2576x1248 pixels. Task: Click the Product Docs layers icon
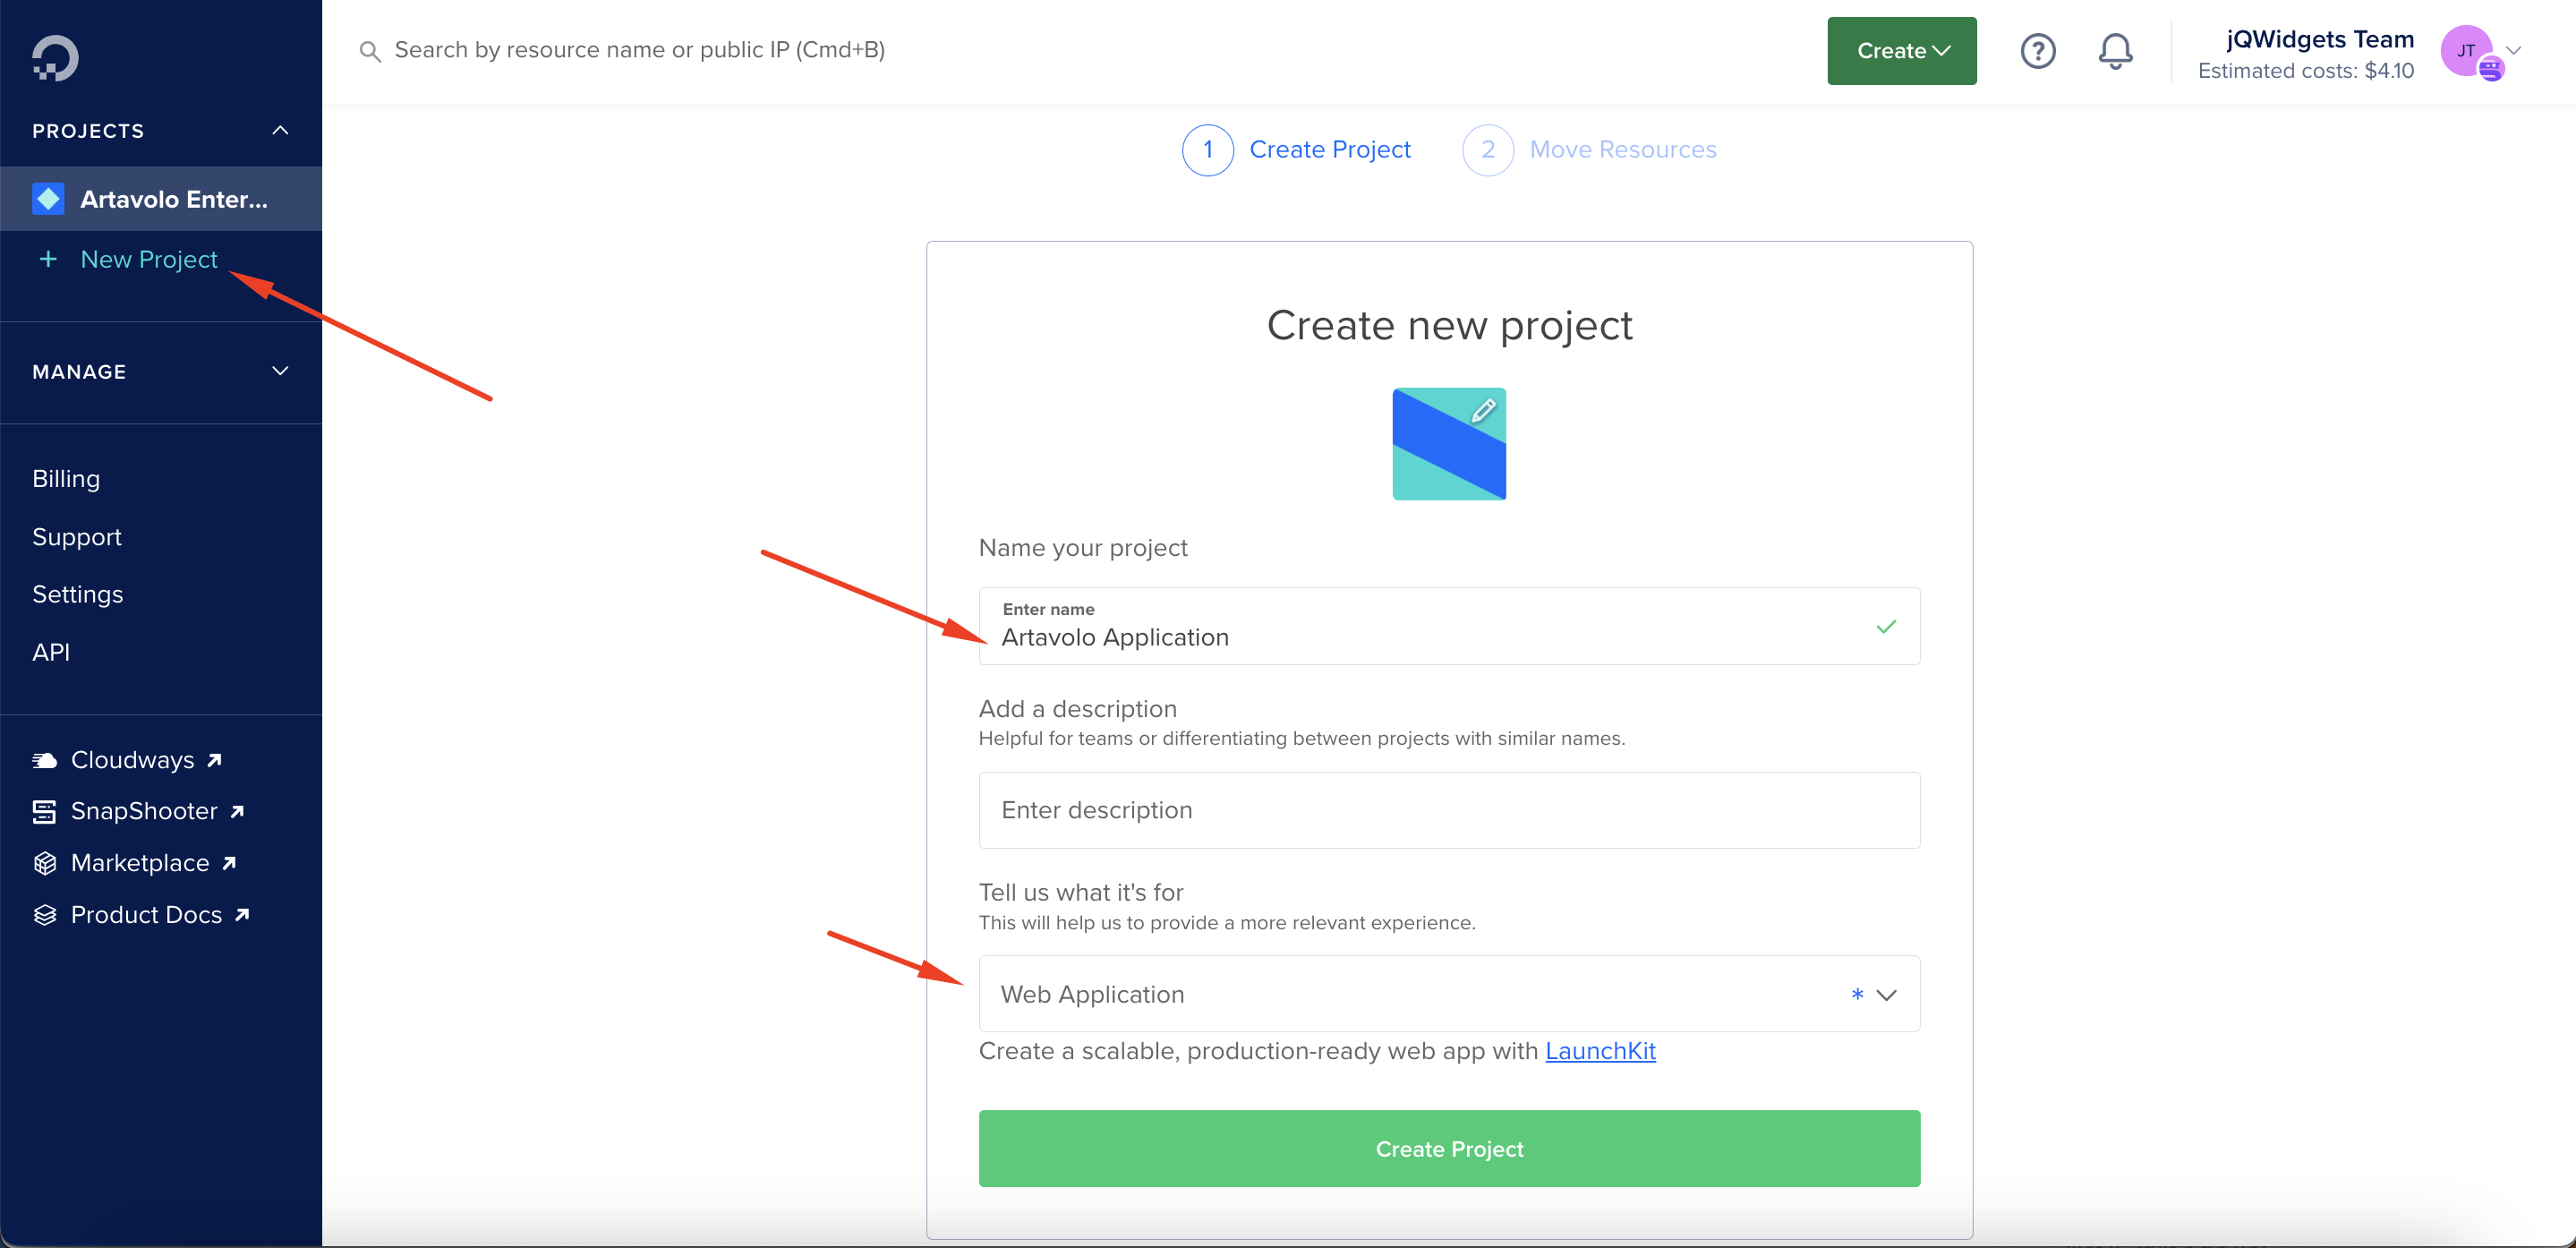[x=44, y=915]
